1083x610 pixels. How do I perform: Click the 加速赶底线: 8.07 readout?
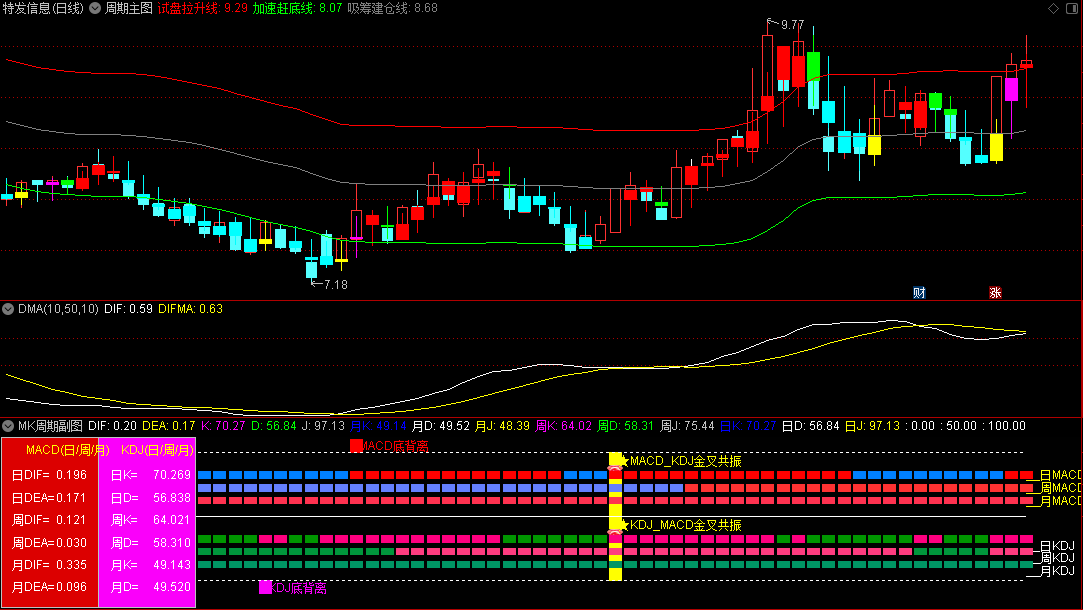[x=297, y=8]
